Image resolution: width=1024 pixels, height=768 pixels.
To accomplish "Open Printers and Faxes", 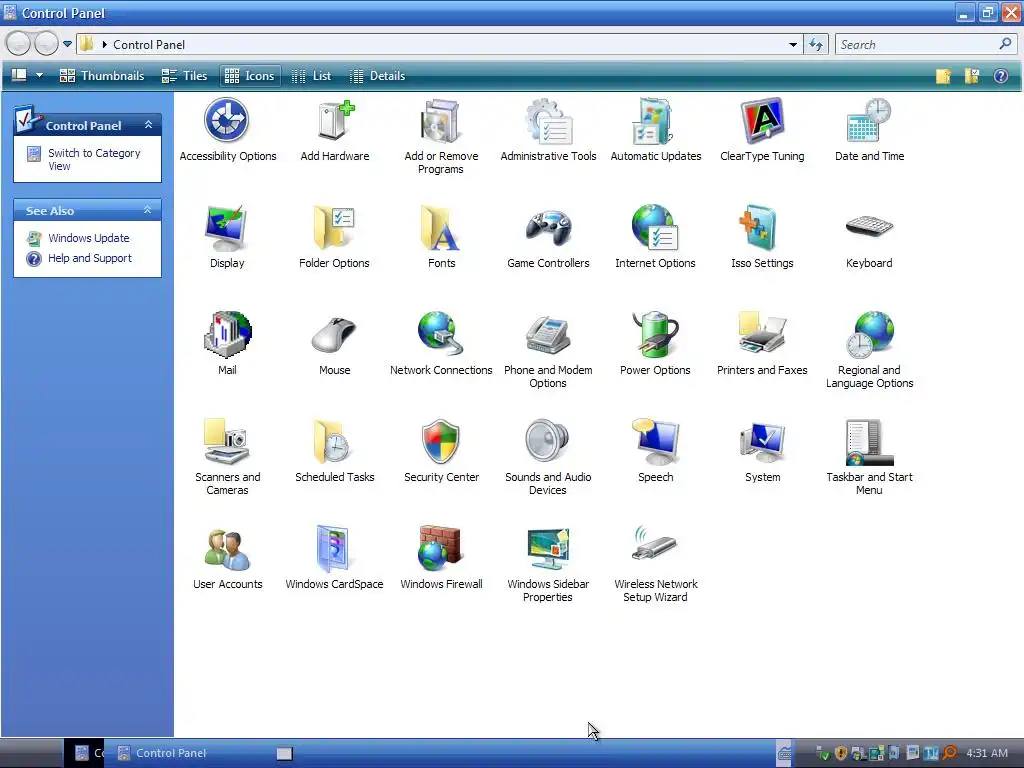I will pos(762,344).
